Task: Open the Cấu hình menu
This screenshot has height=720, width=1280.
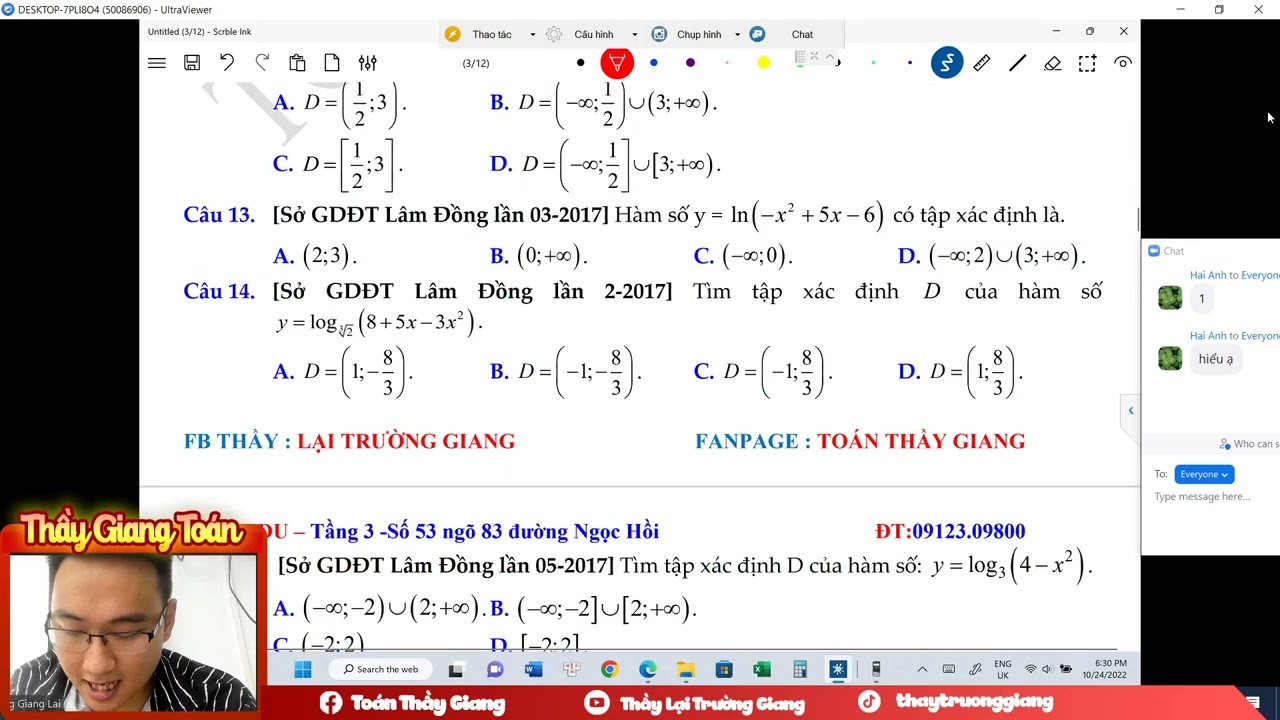Action: [593, 34]
